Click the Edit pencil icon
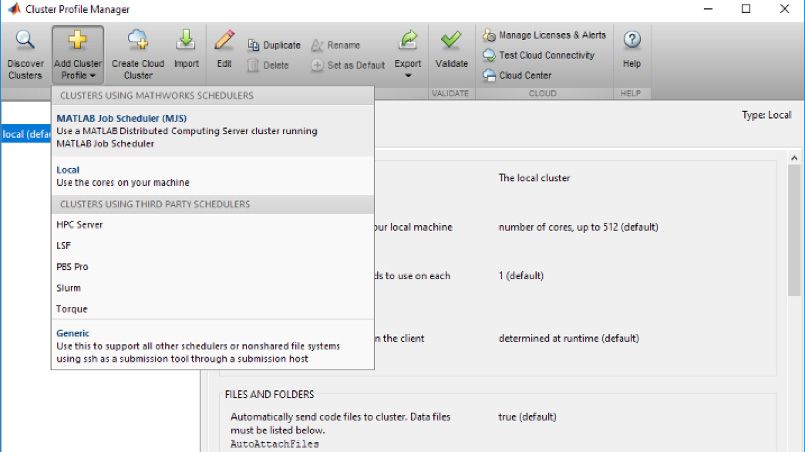The width and height of the screenshot is (805, 452). [x=224, y=41]
